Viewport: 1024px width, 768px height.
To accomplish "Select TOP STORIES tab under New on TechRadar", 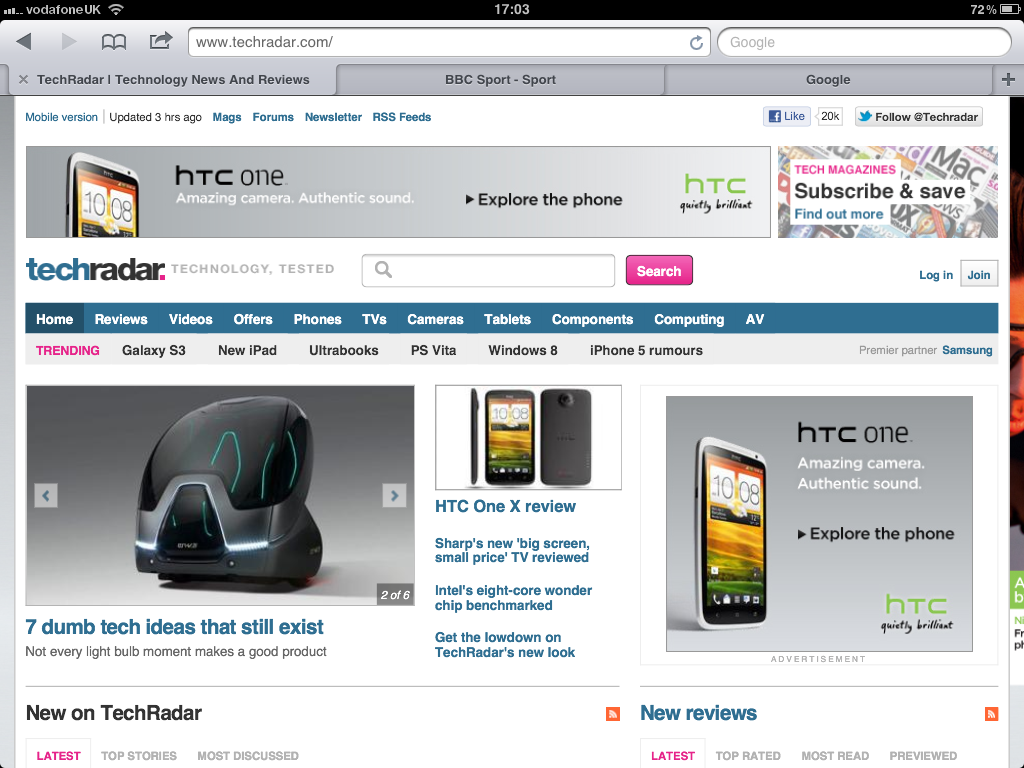I will (x=138, y=756).
